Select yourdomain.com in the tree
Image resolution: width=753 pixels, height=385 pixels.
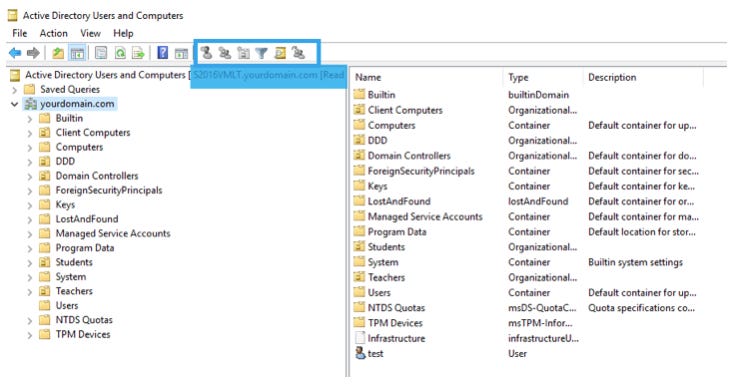(77, 104)
